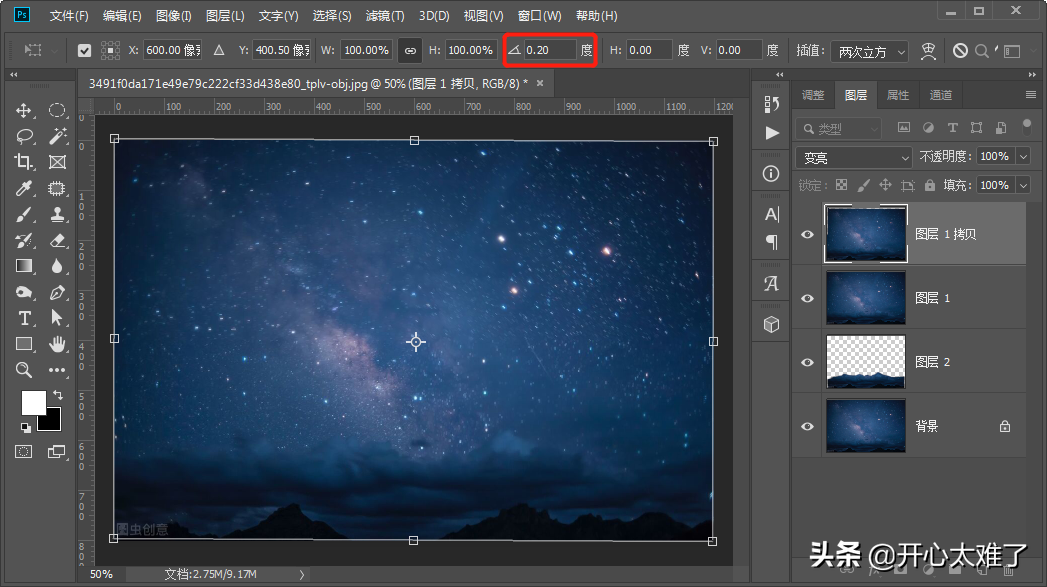Expand the status bar info arrow
Viewport: 1047px width, 587px height.
point(302,574)
